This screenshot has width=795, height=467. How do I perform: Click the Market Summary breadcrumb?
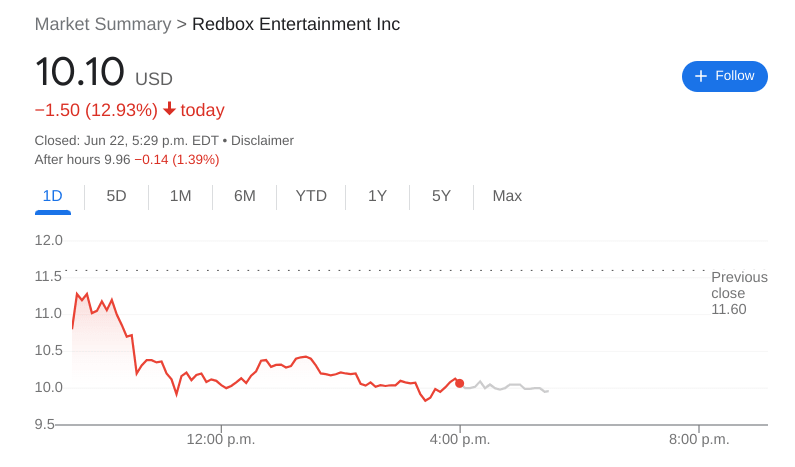(102, 24)
